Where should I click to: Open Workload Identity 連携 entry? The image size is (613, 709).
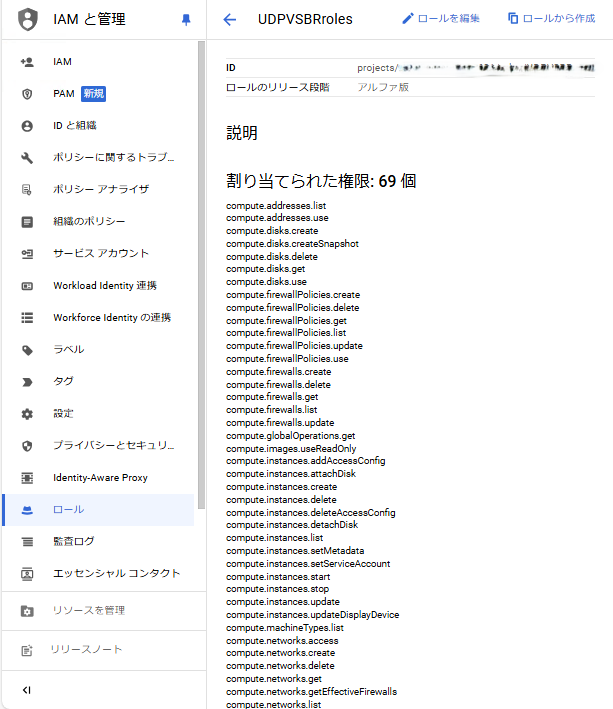105,285
